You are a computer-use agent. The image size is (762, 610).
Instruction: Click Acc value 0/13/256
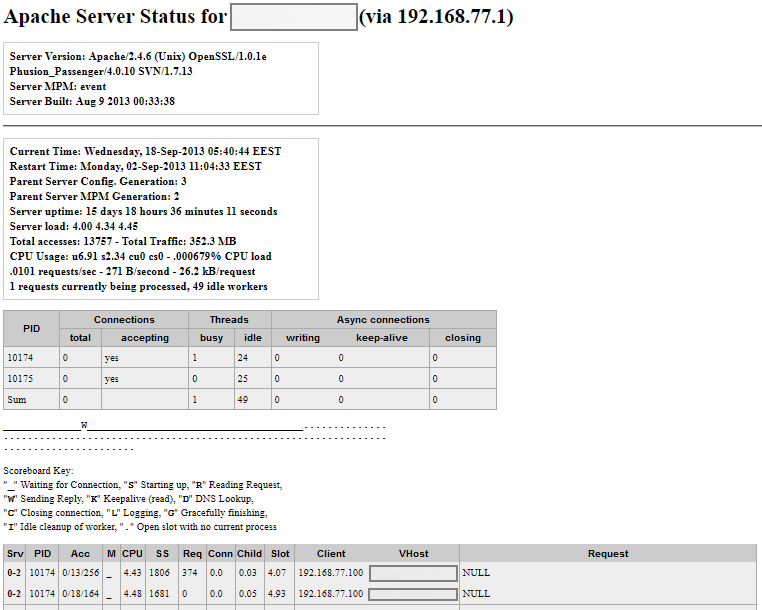click(81, 573)
